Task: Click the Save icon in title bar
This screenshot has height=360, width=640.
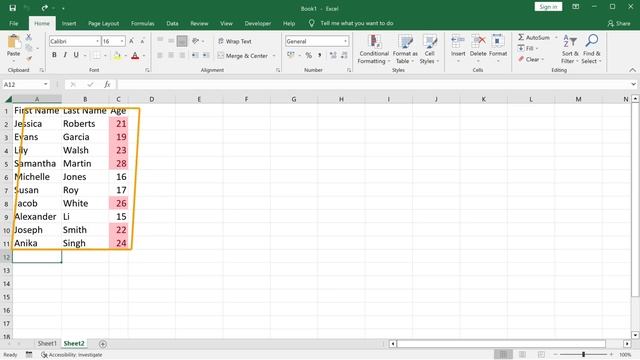Action: tap(13, 8)
